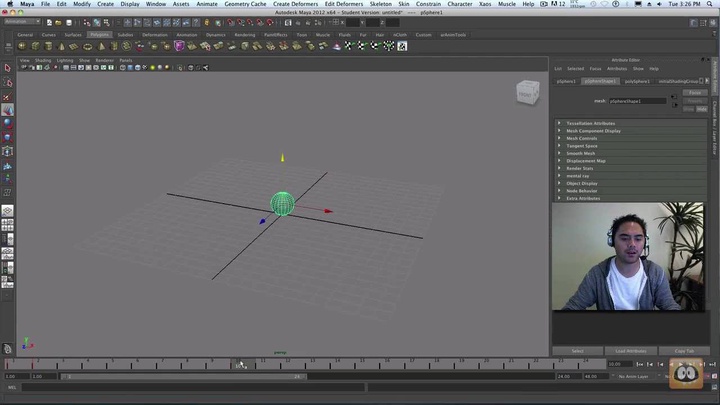
Task: Select the Select tool arrow in toolbox
Action: tap(7, 68)
